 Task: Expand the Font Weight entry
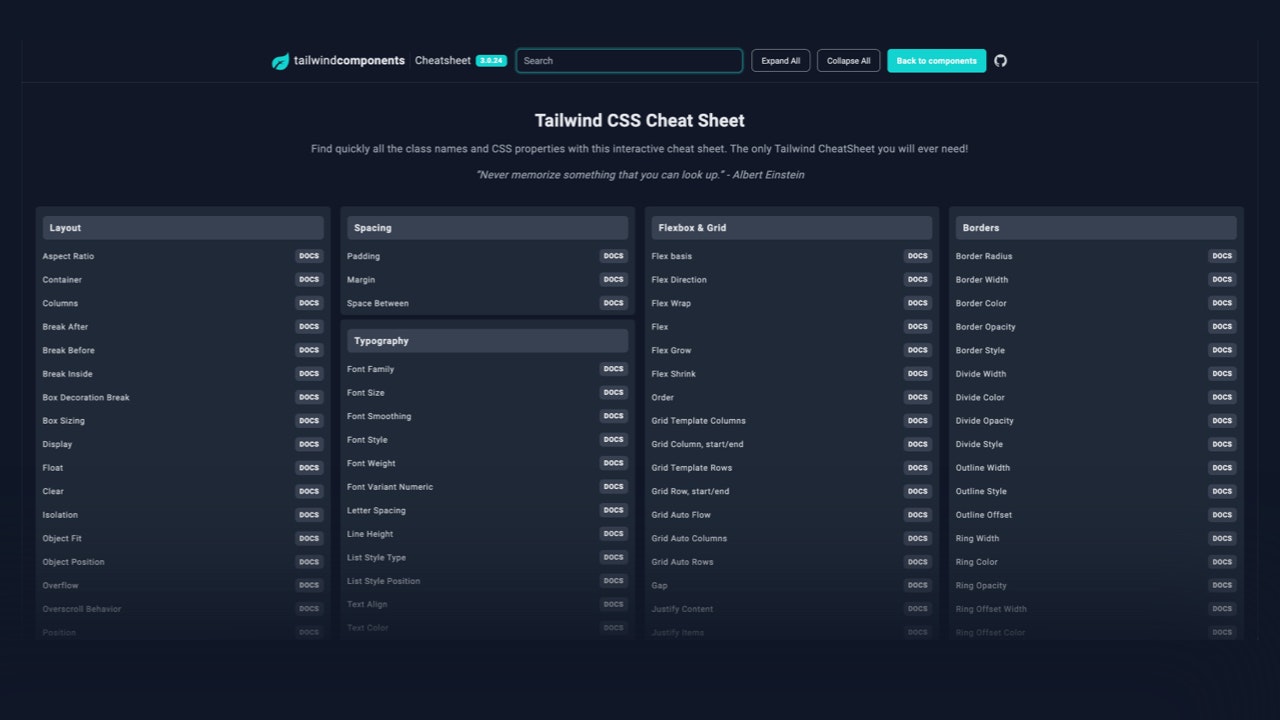pyautogui.click(x=487, y=463)
